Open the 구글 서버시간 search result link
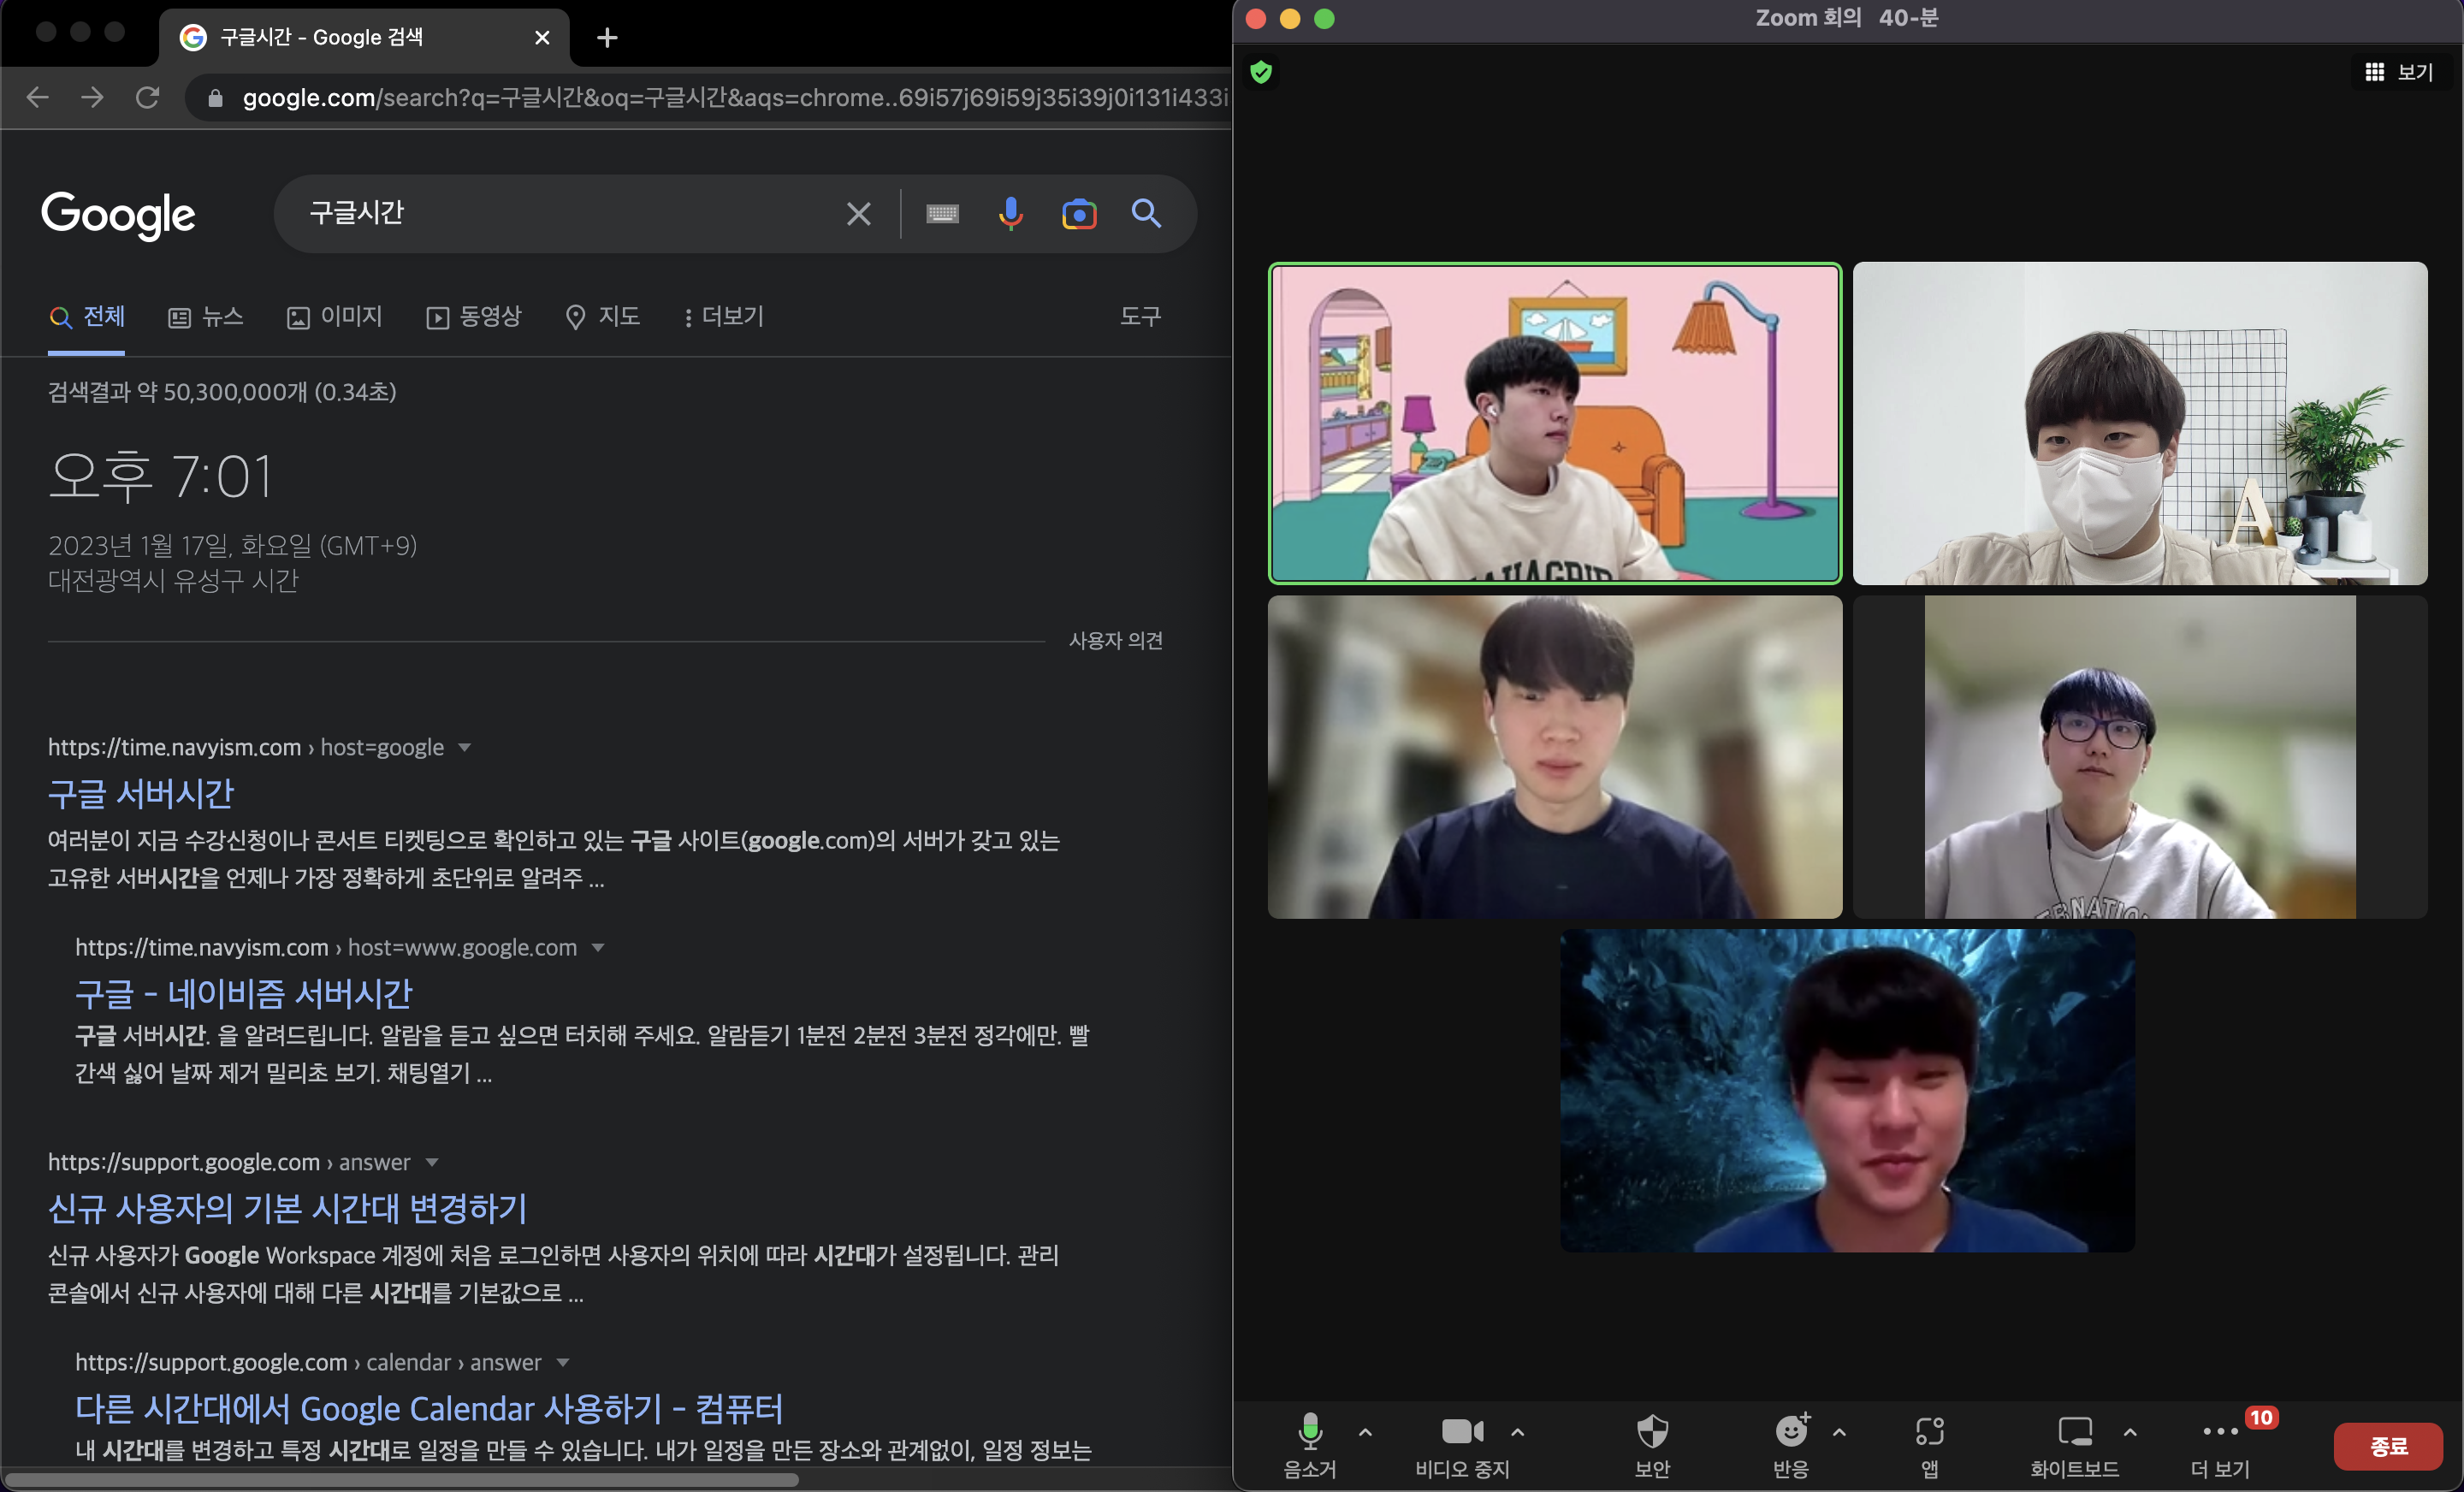The image size is (2464, 1492). tap(141, 794)
